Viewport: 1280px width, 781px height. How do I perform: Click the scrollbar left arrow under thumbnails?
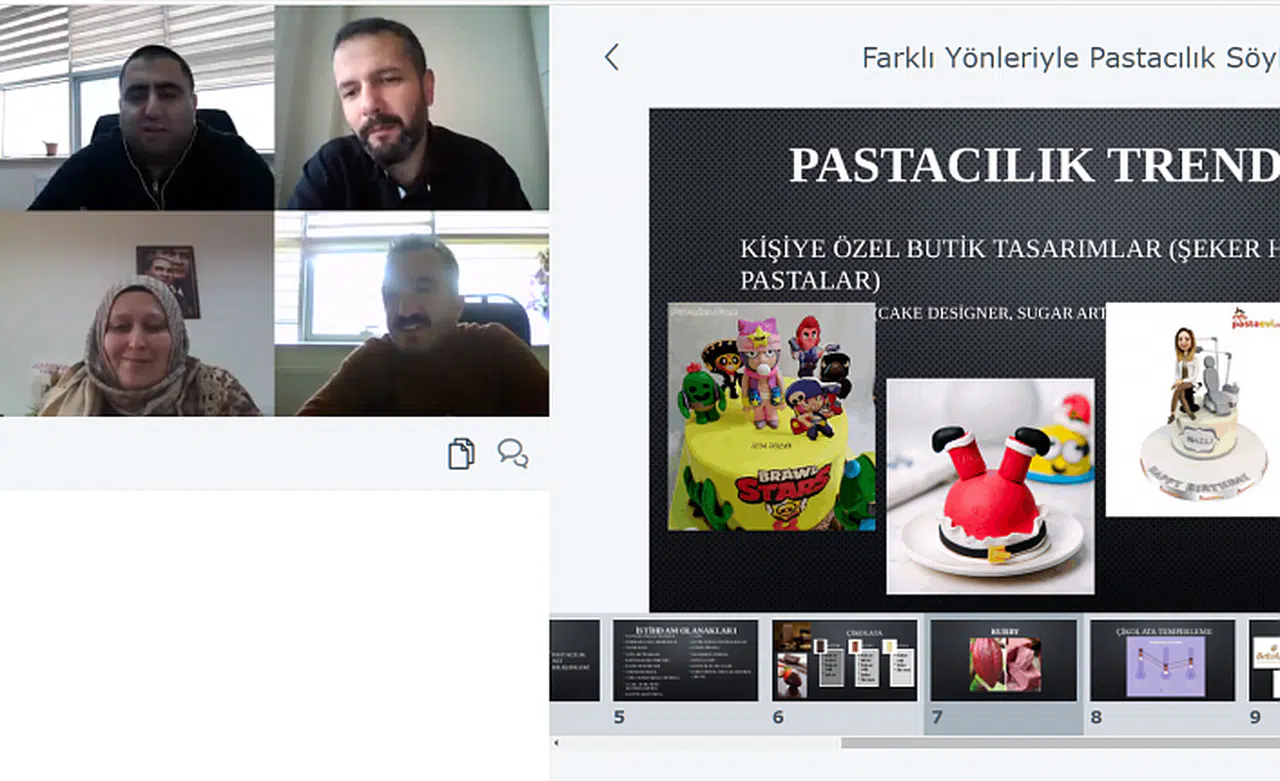tap(557, 743)
